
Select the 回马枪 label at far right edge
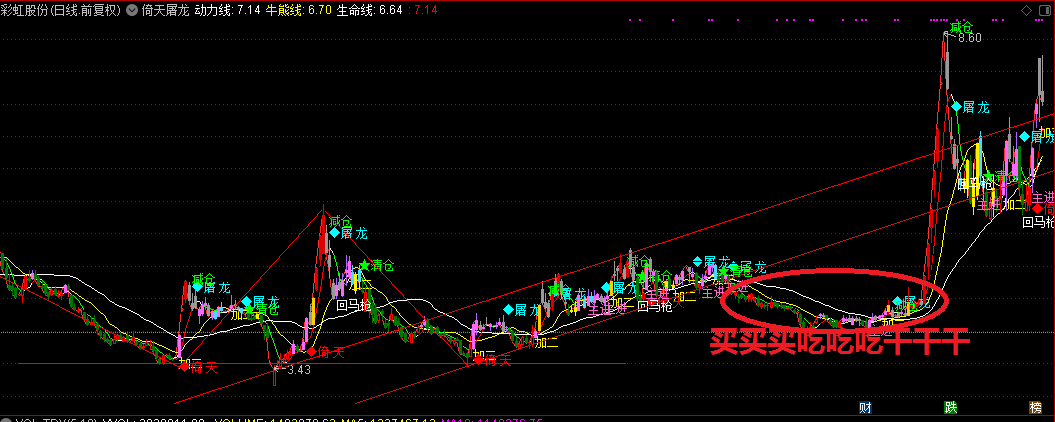(x=1038, y=222)
